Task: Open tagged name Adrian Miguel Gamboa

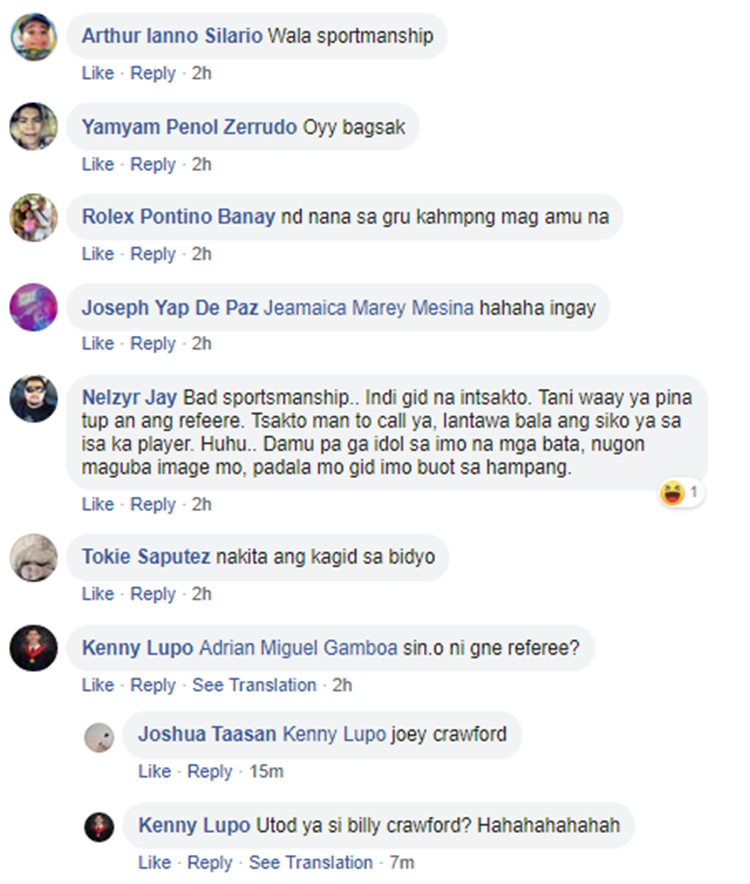Action: click(x=298, y=648)
